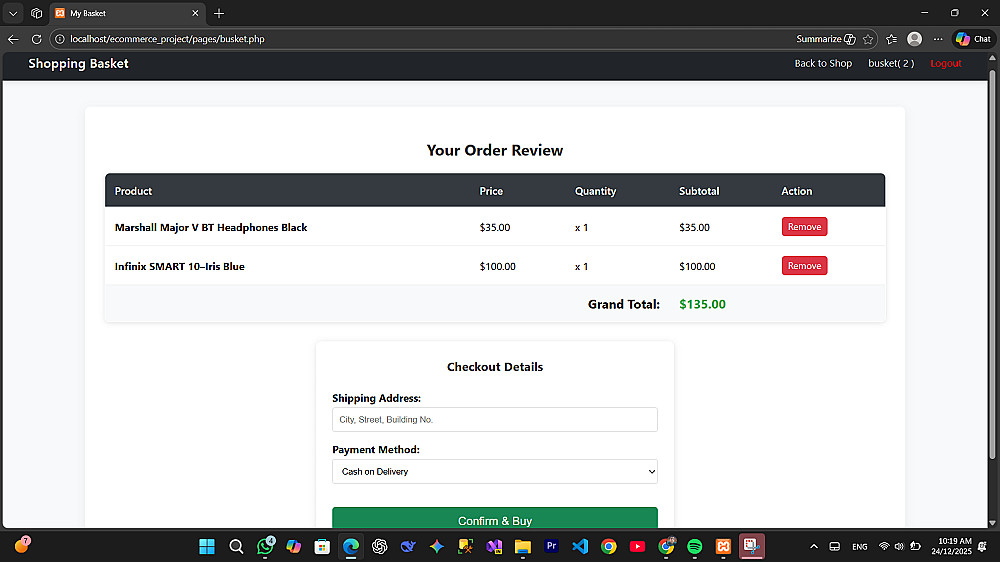1000x562 pixels.
Task: Click Confirm & Buy button
Action: coord(495,518)
